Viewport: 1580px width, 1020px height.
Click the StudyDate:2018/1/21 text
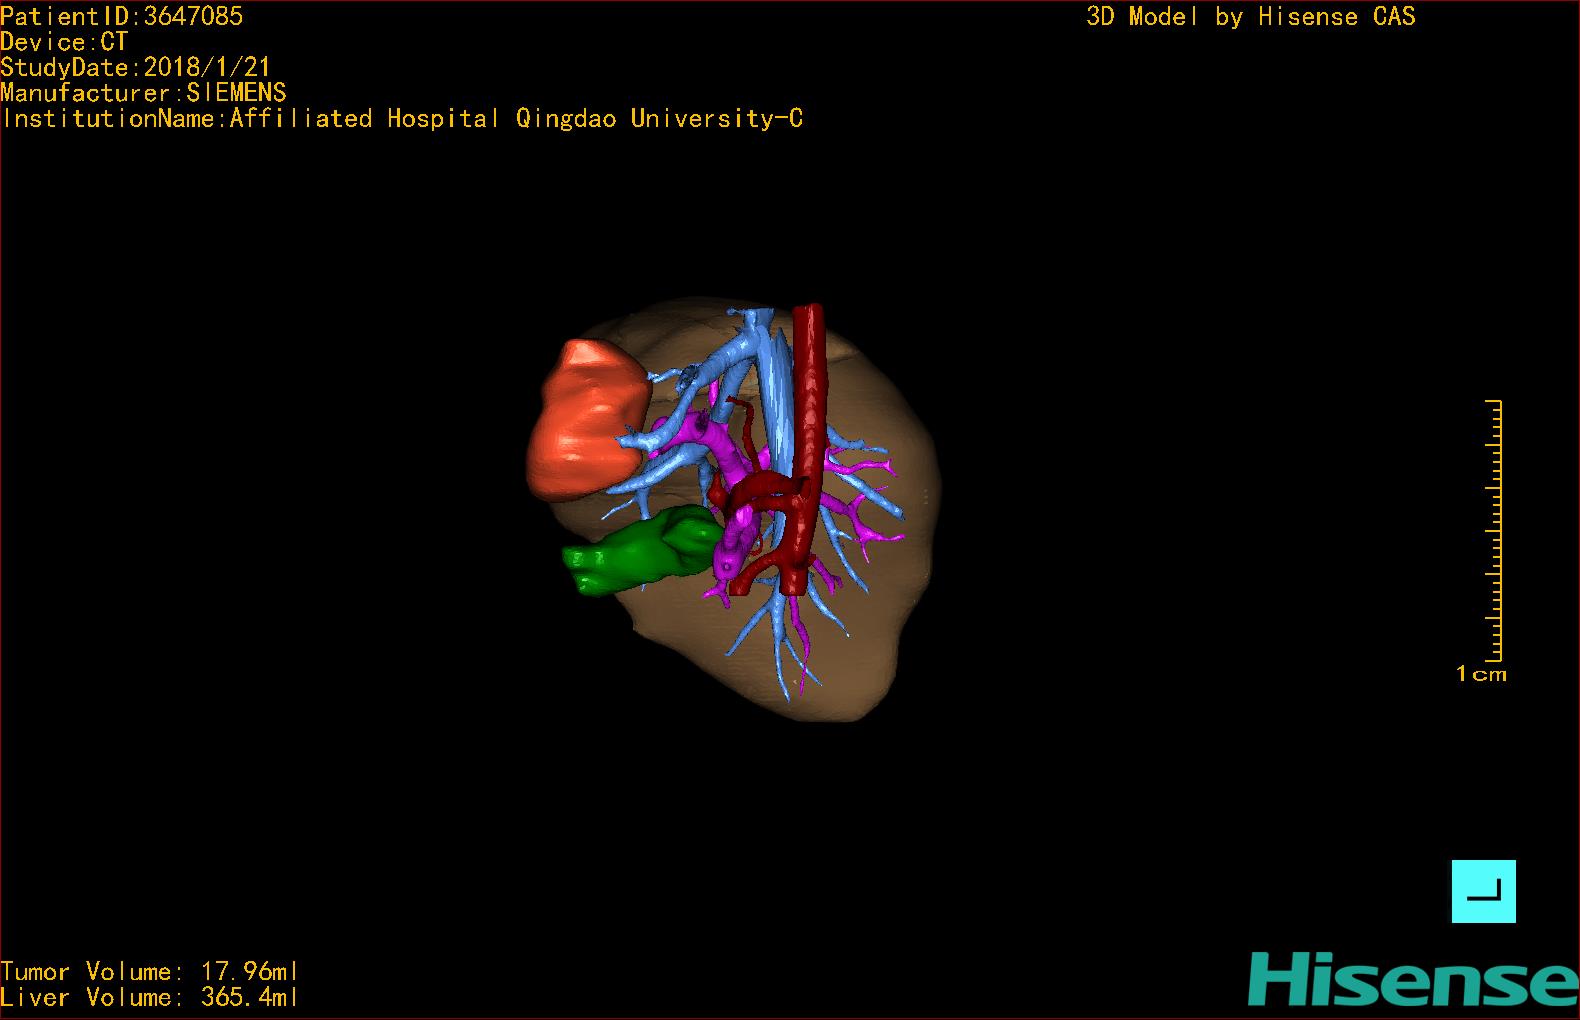[136, 67]
